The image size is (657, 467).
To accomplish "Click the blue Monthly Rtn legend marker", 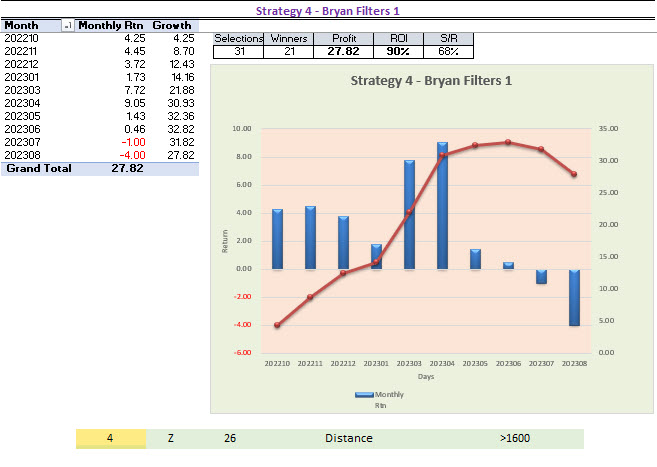I will (364, 396).
